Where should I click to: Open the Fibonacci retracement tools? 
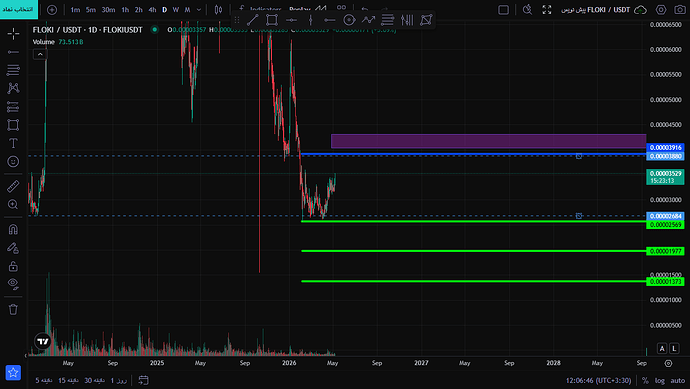pyautogui.click(x=13, y=70)
